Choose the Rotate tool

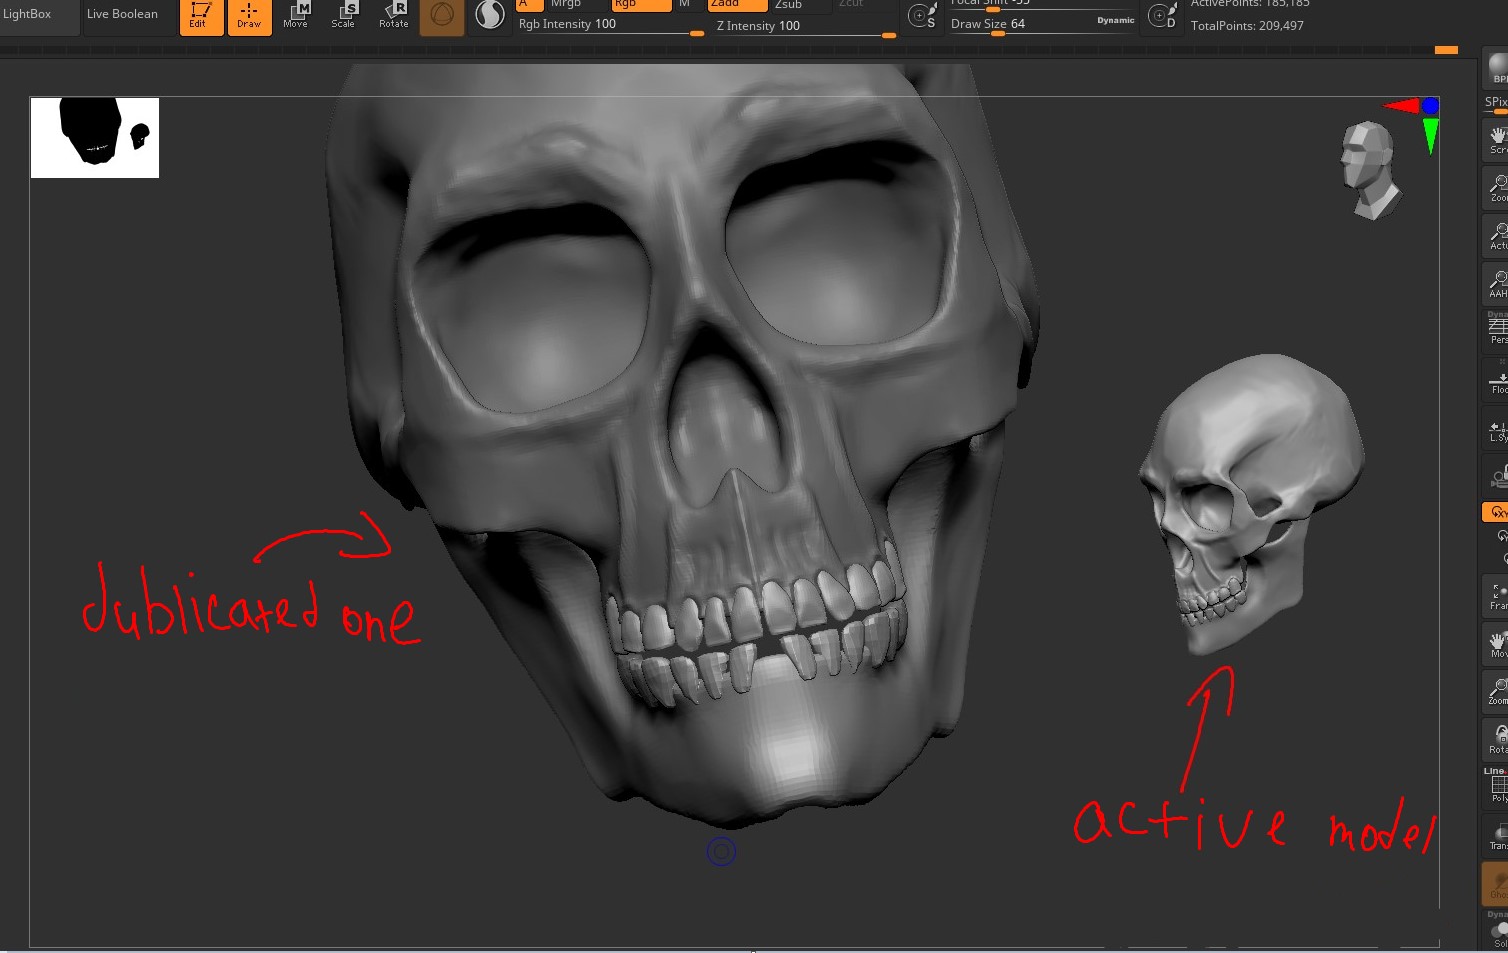coord(393,15)
